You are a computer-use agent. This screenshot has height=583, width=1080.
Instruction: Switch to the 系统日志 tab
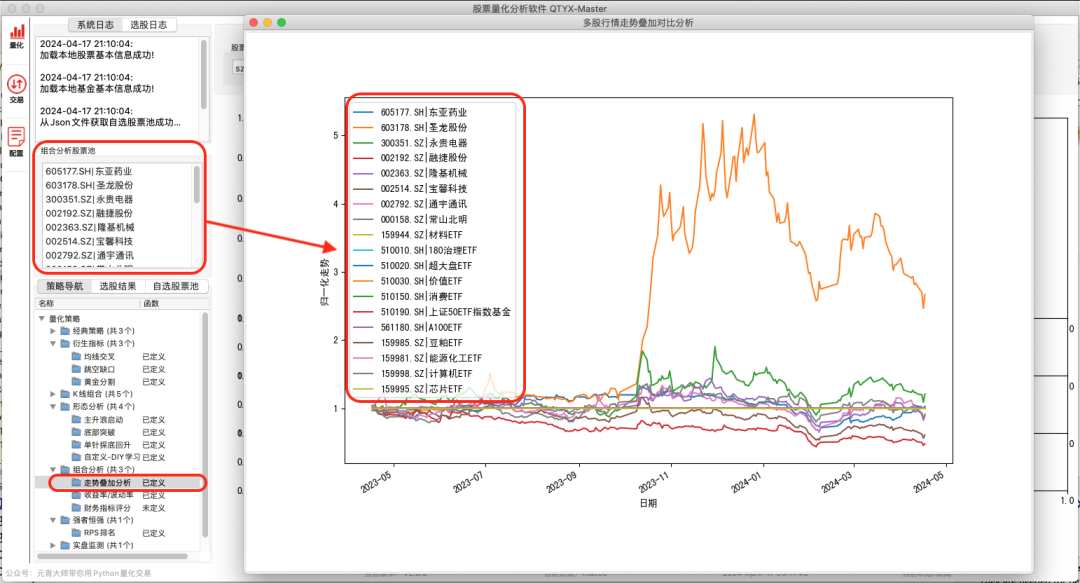tap(95, 25)
